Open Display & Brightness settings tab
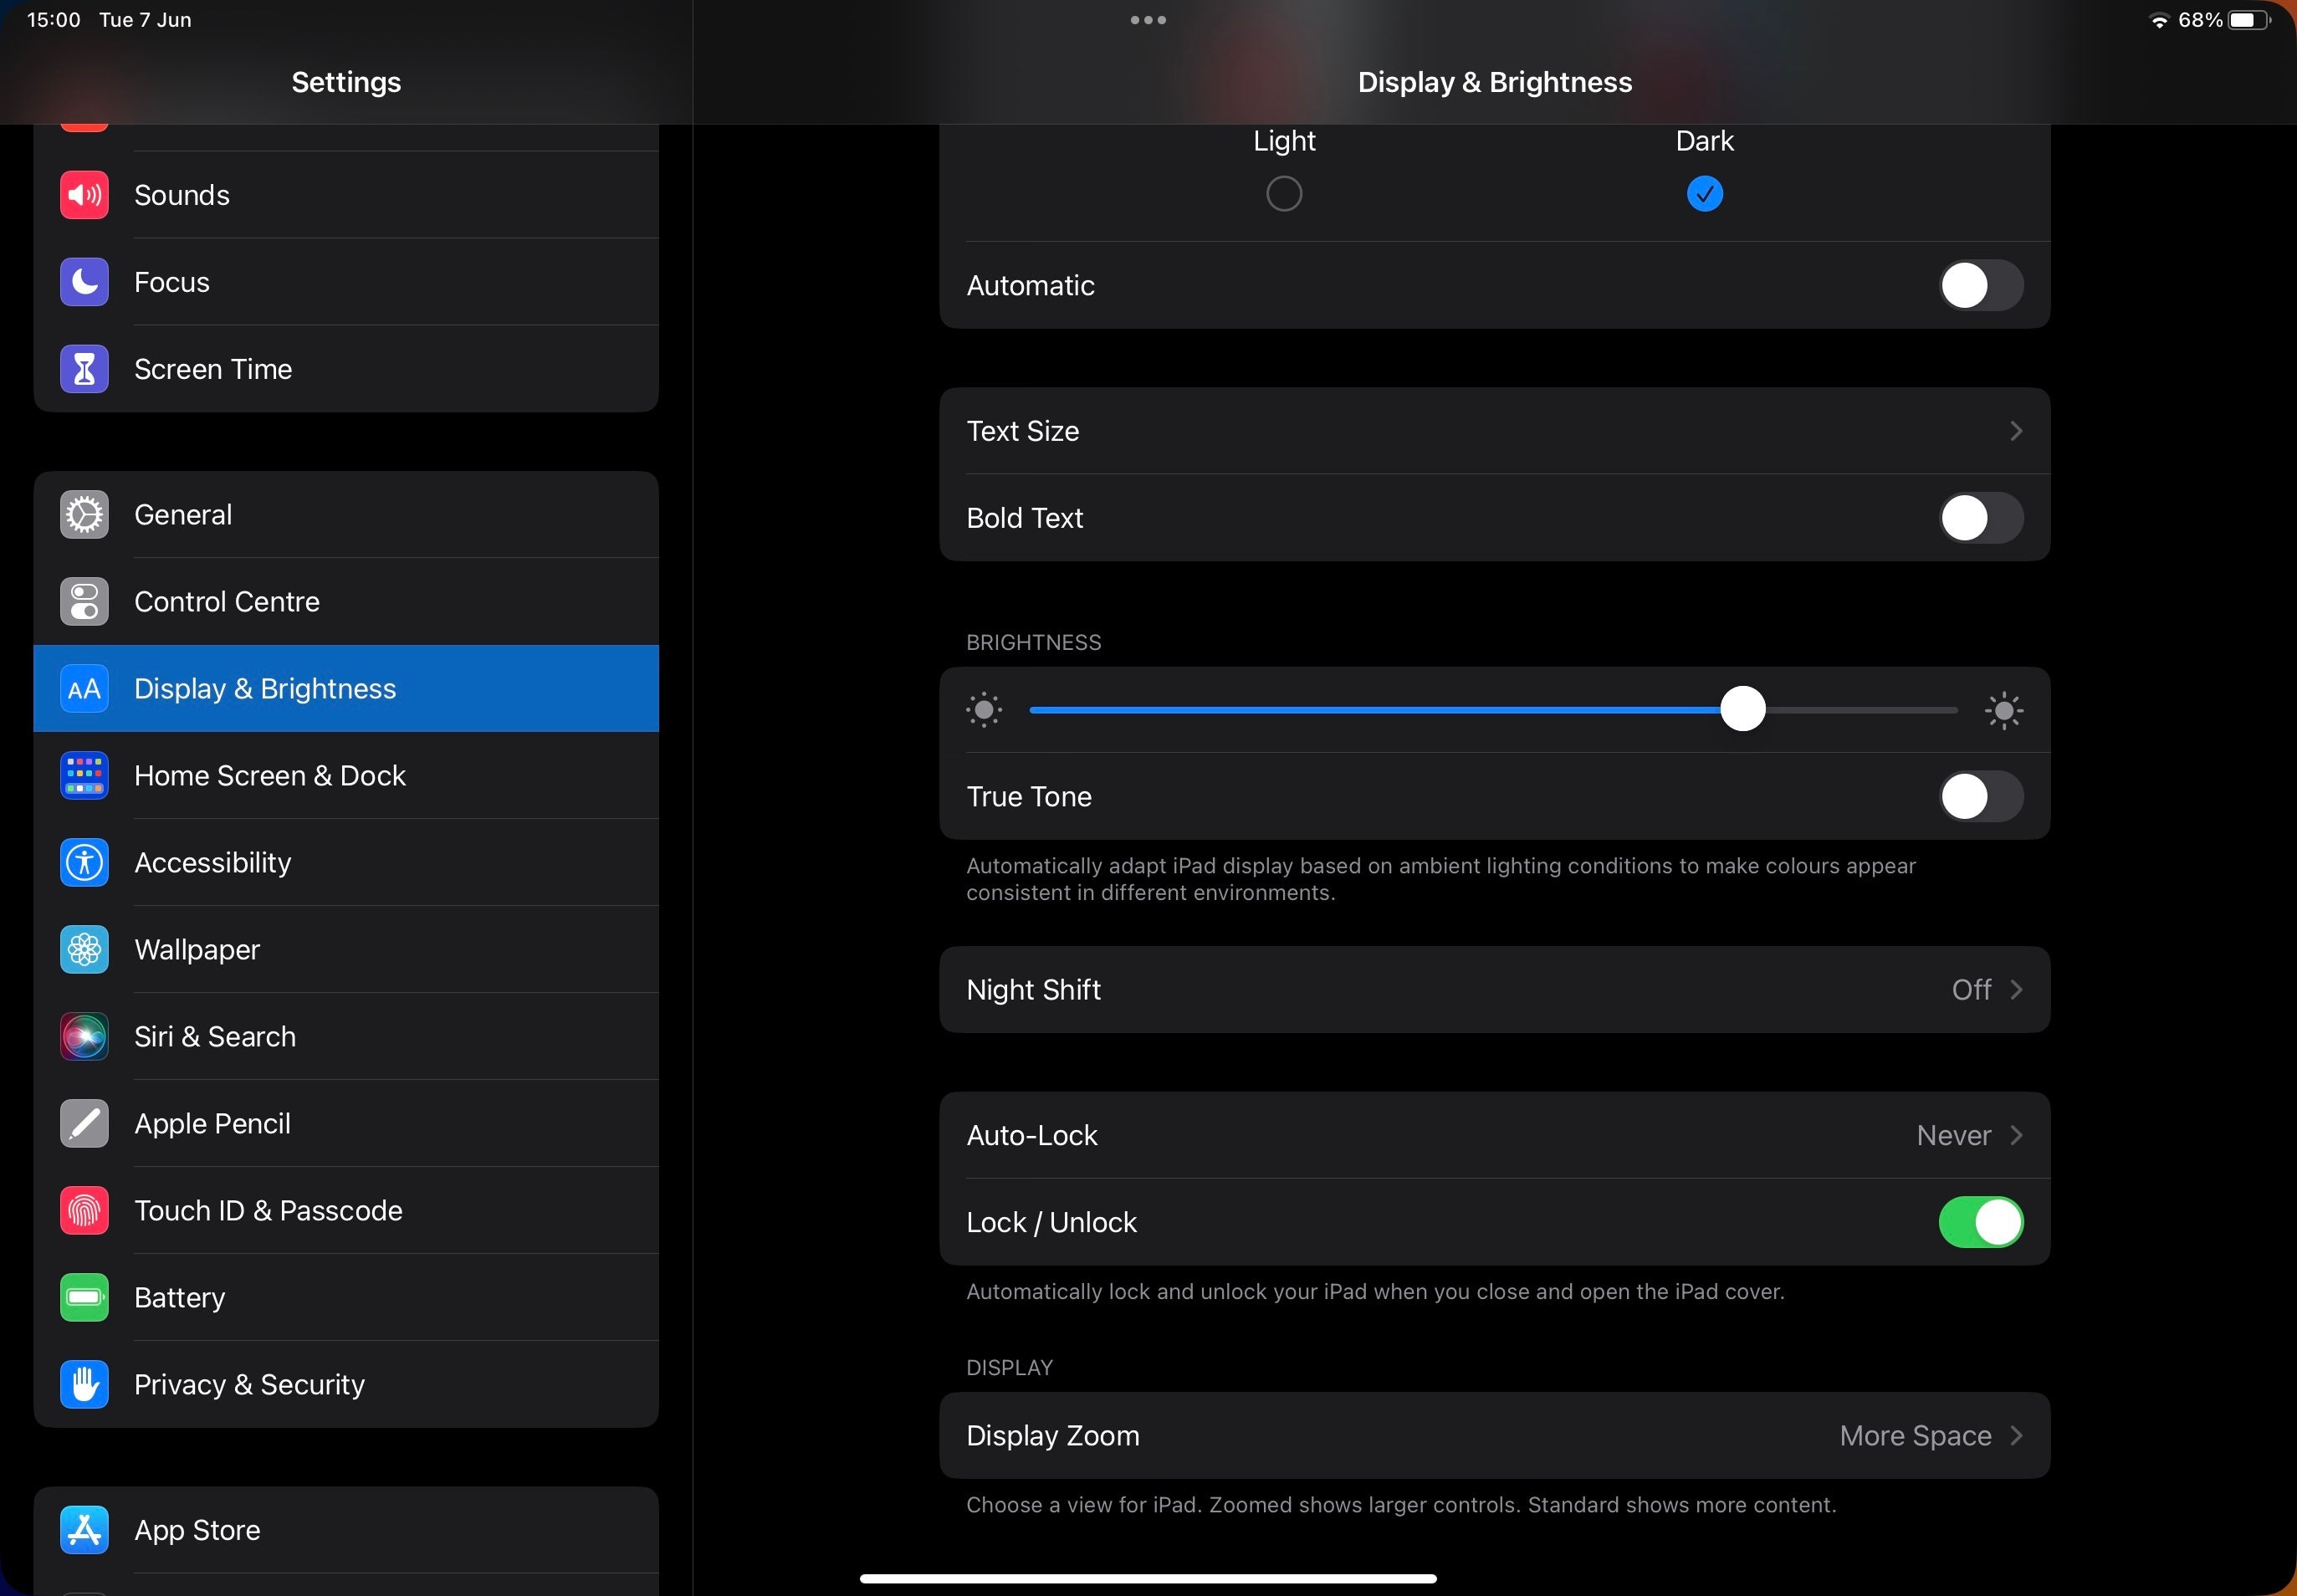Image resolution: width=2297 pixels, height=1596 pixels. [345, 688]
